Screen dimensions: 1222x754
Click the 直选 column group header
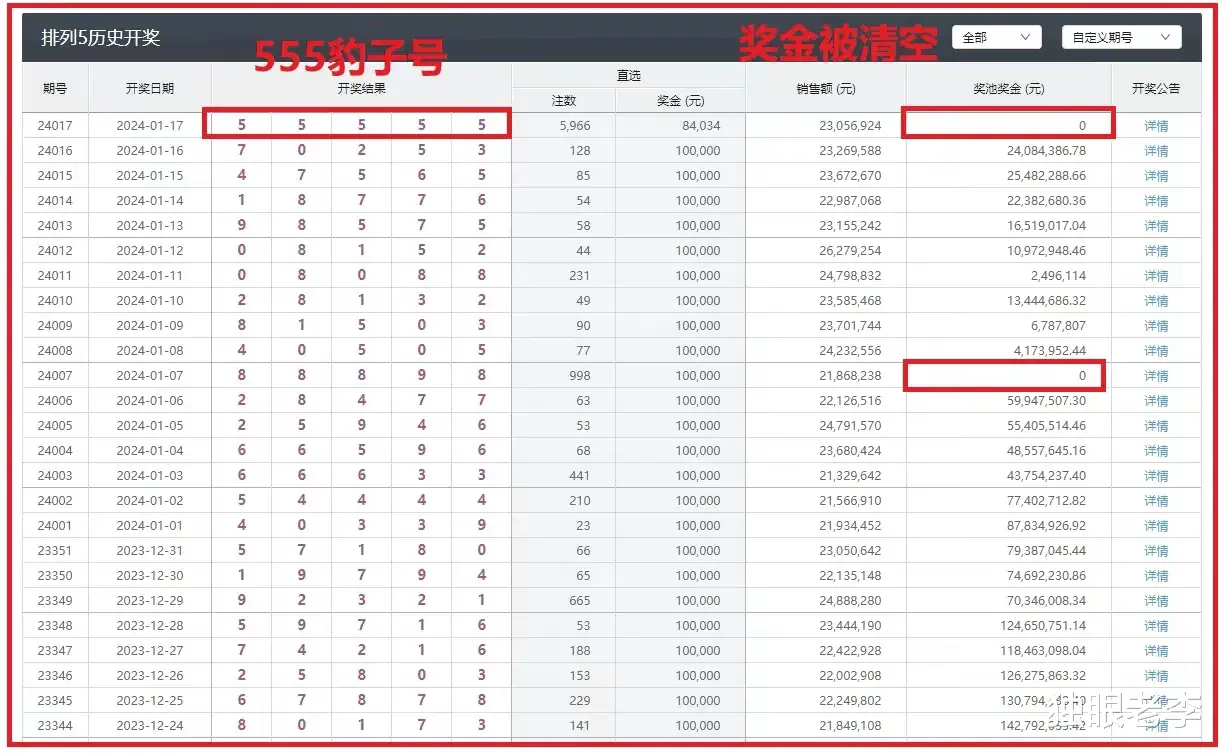tap(629, 76)
